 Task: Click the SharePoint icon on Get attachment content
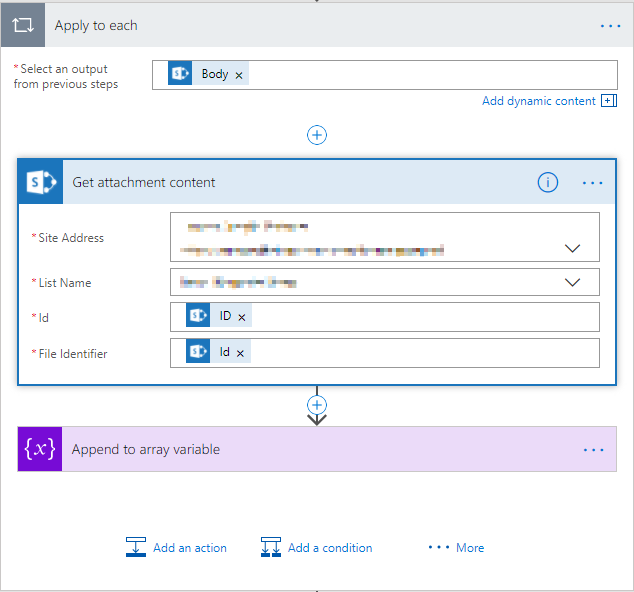pyautogui.click(x=41, y=182)
